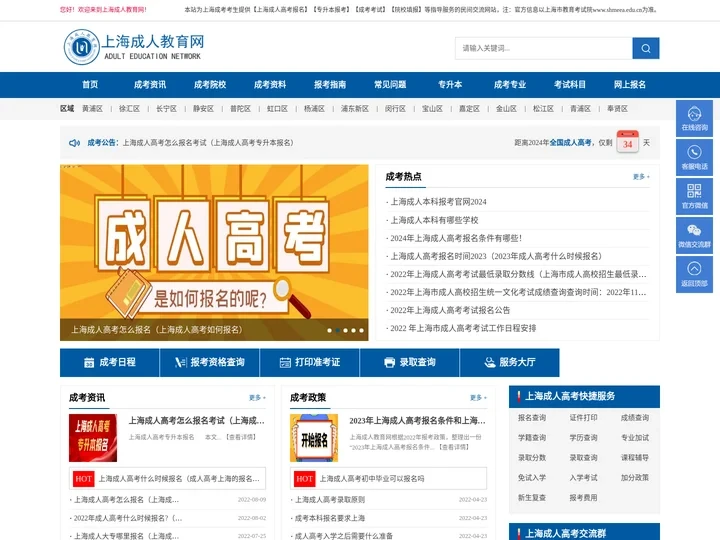
Task: Open 专业加试 quick service
Action: point(635,438)
